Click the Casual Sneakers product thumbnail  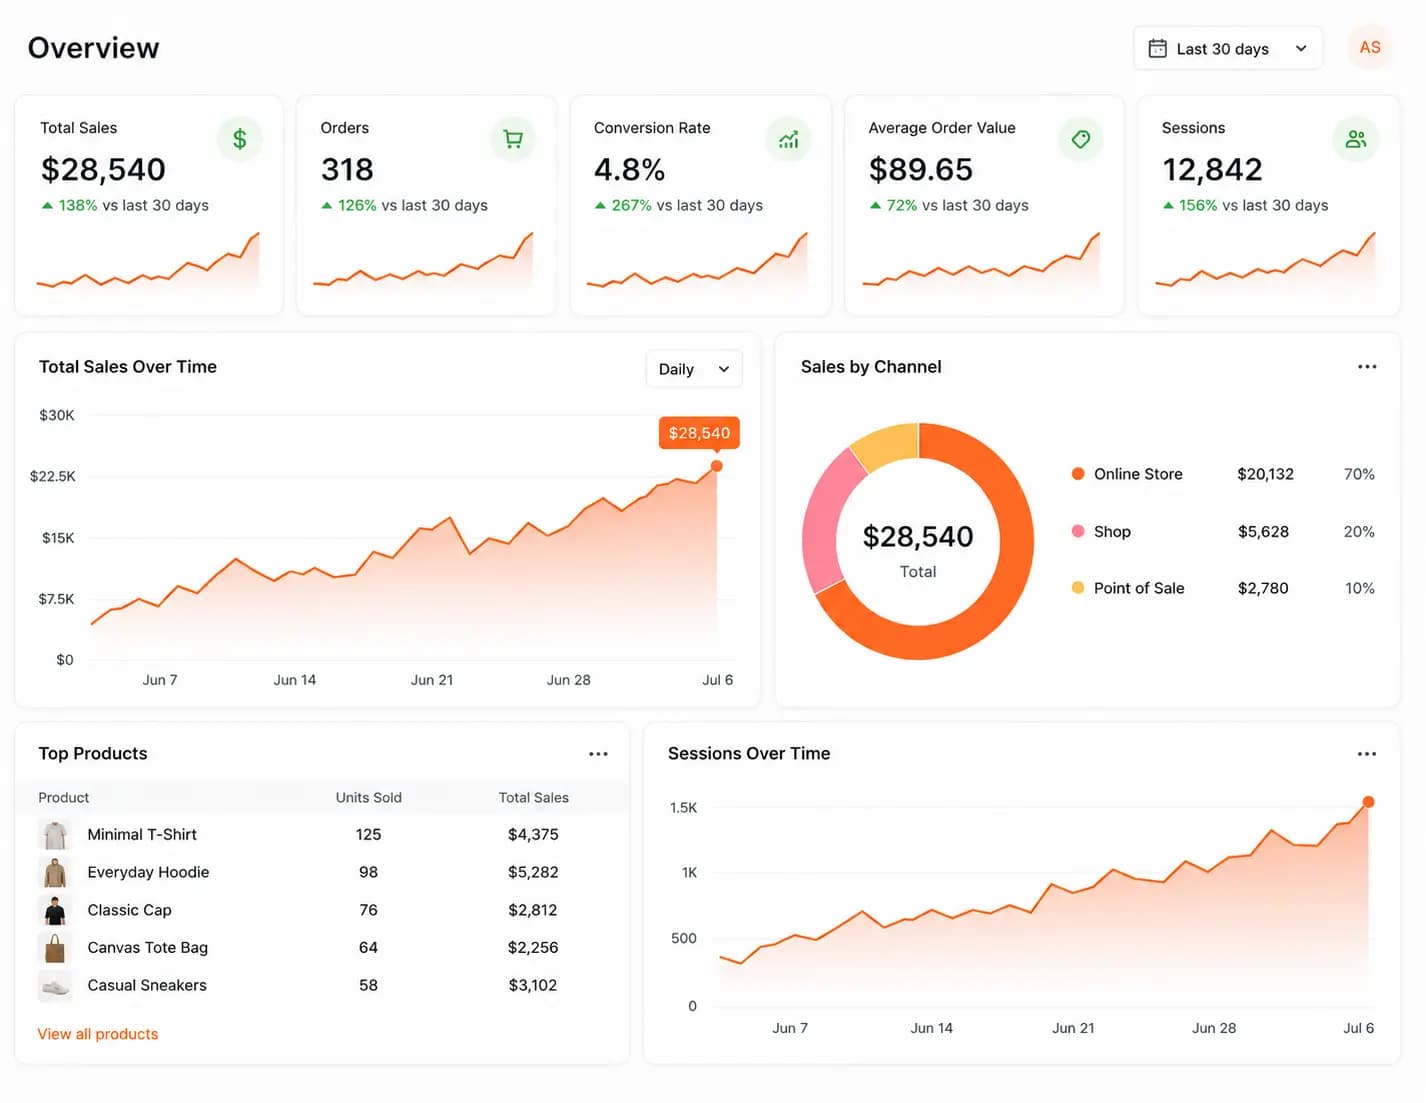[55, 985]
